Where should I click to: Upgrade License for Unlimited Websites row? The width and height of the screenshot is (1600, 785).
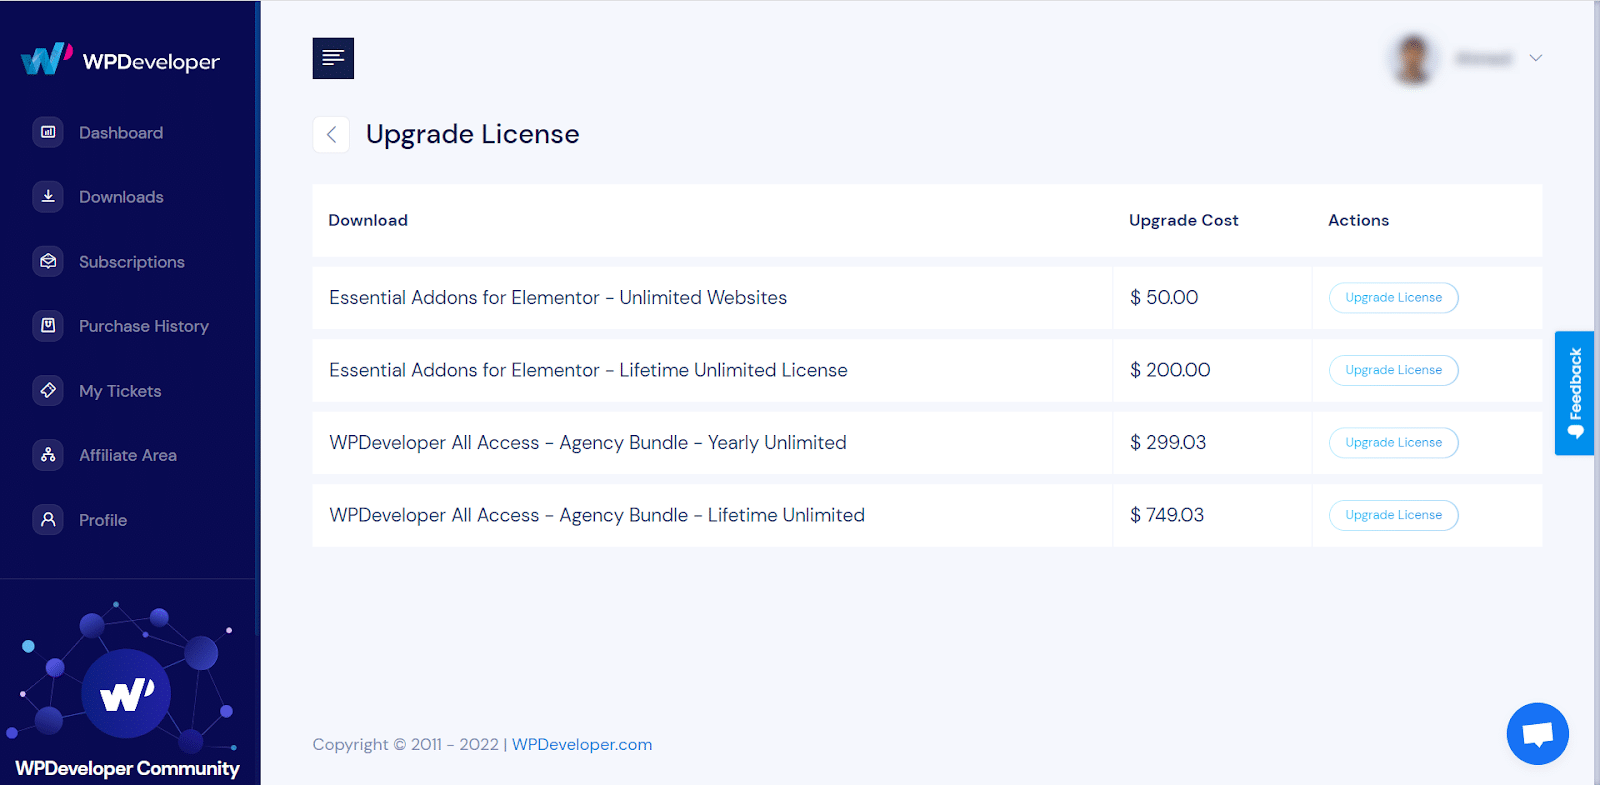1393,297
